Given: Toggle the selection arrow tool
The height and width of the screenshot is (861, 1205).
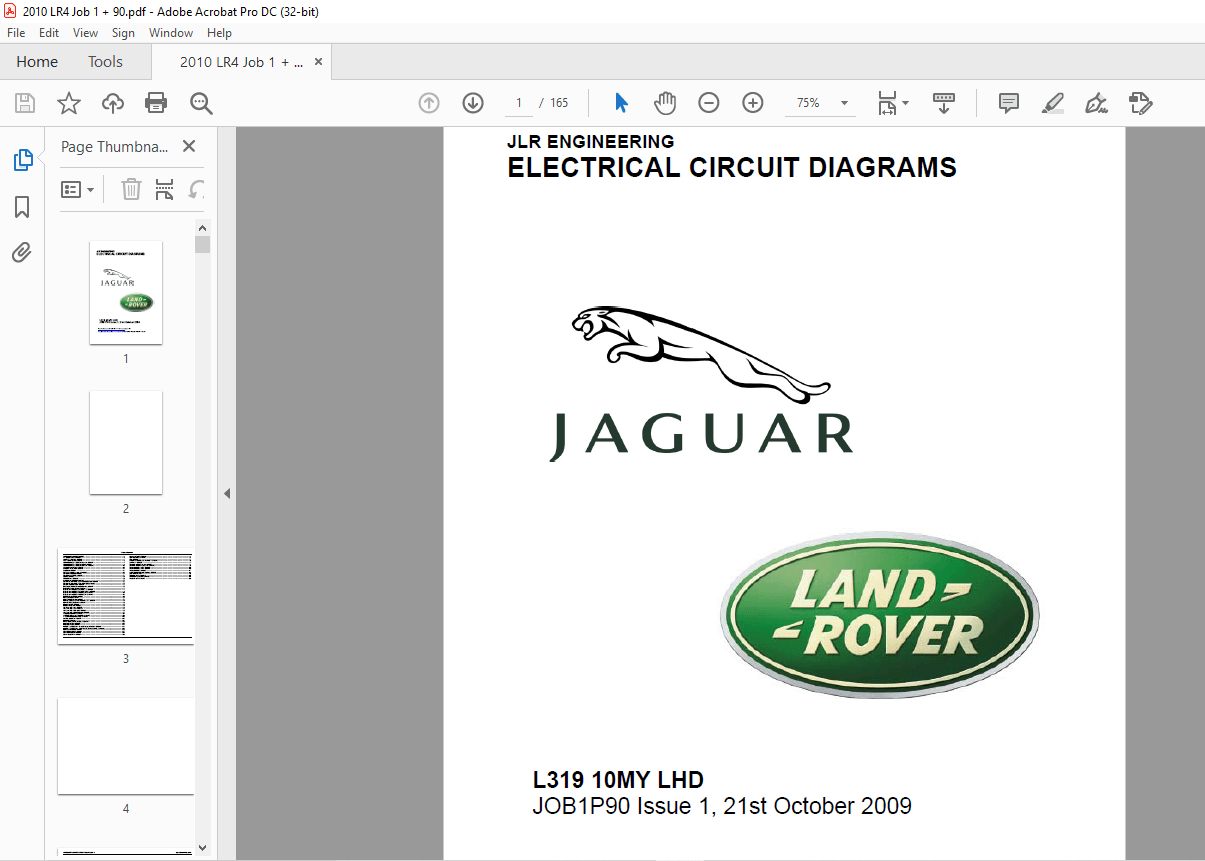Looking at the screenshot, I should 621,103.
